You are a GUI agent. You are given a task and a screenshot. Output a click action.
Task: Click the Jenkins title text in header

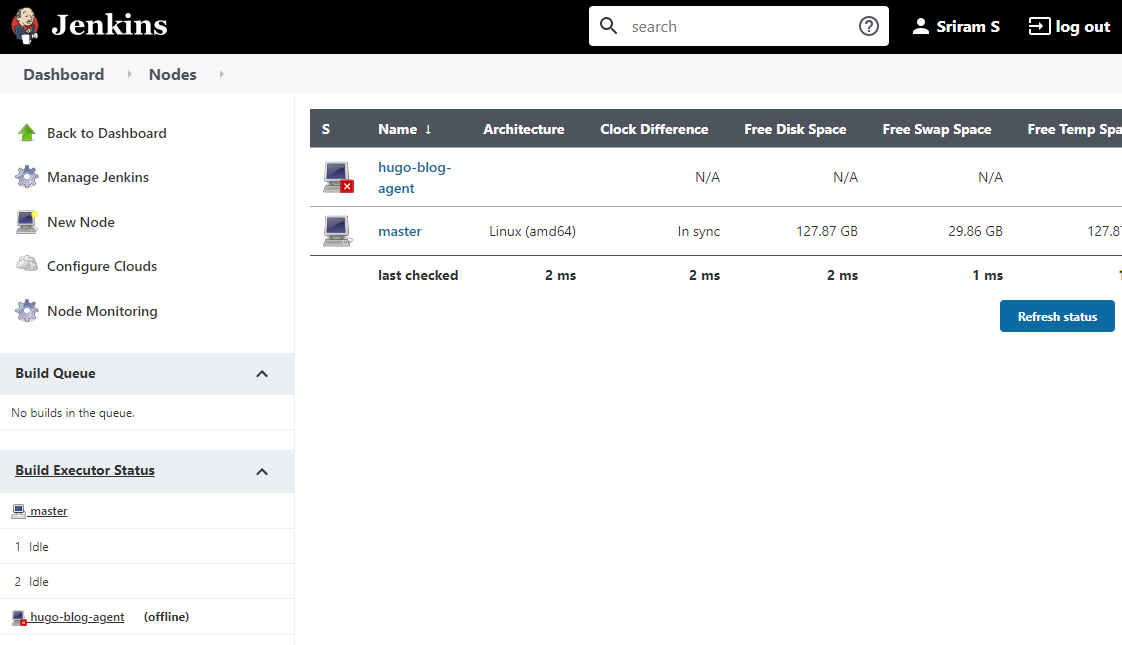[x=109, y=26]
